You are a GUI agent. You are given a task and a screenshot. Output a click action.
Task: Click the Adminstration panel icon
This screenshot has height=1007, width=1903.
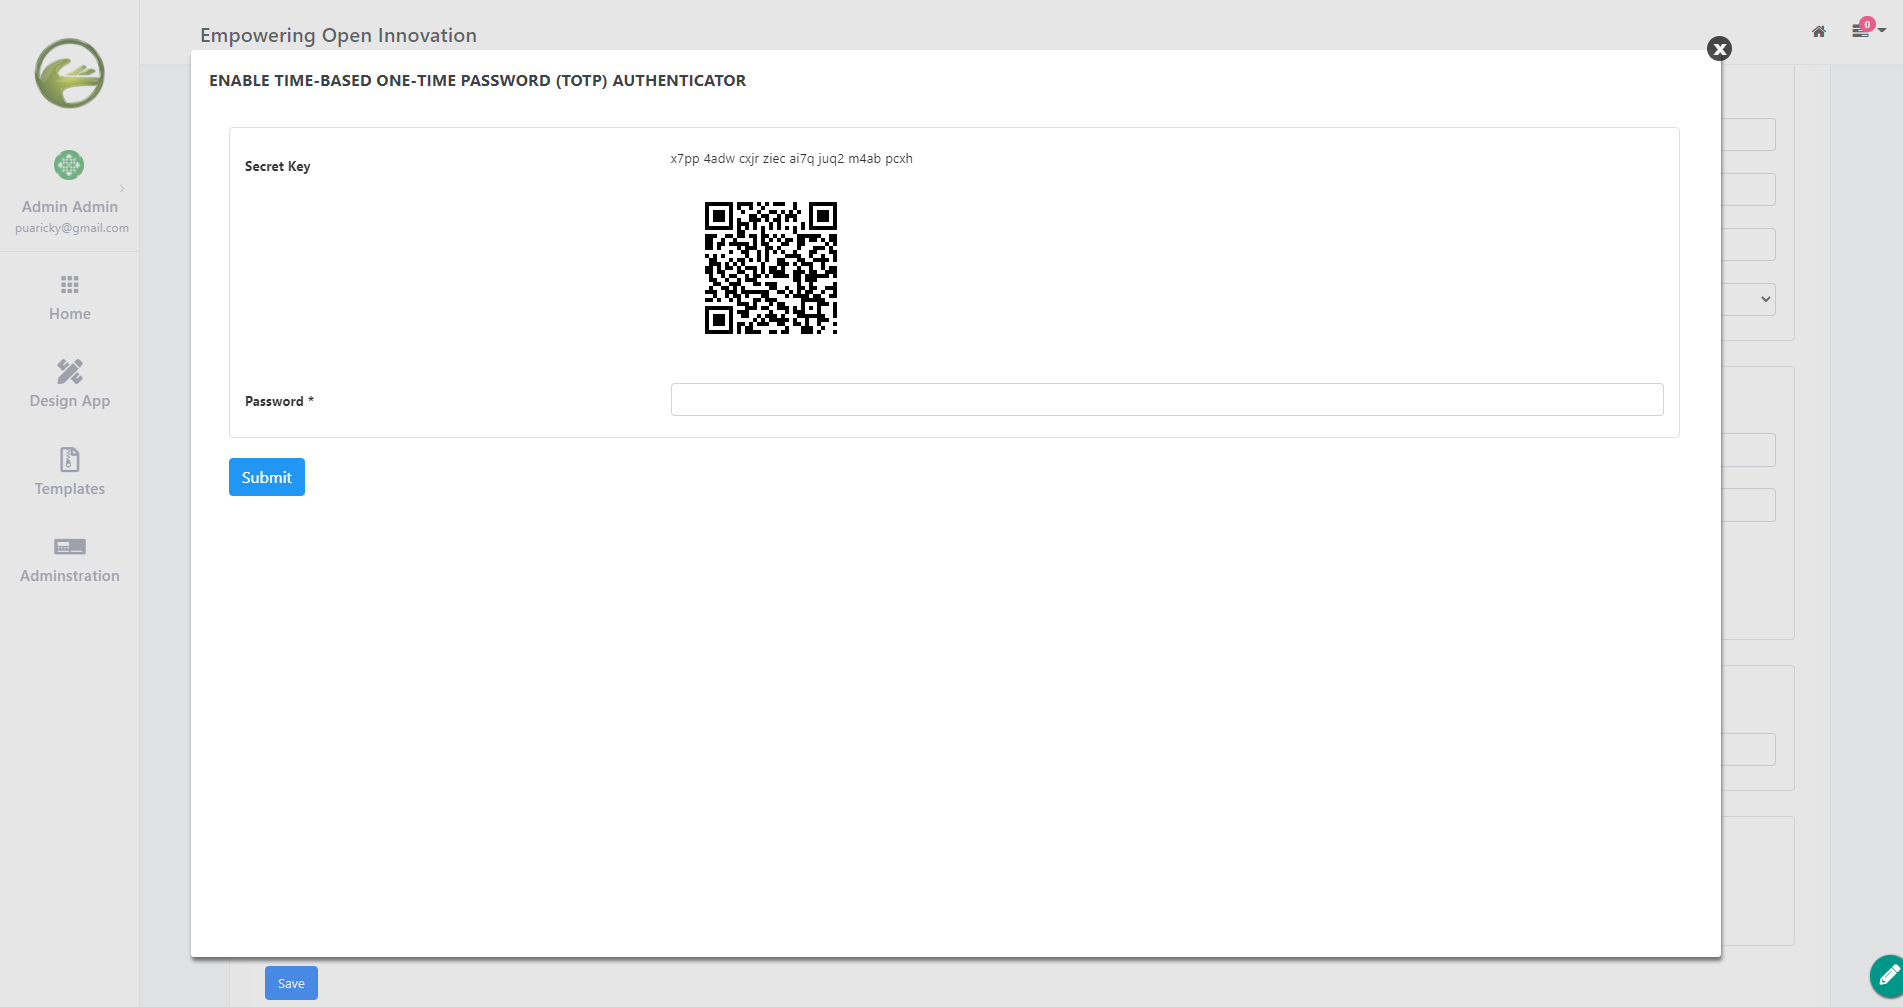[70, 547]
